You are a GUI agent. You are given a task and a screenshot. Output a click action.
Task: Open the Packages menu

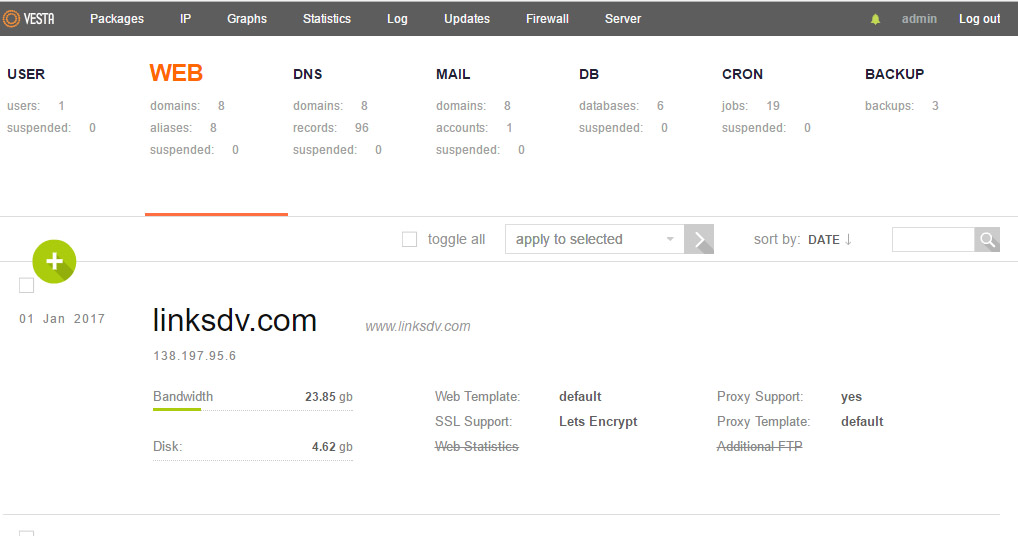pos(117,19)
